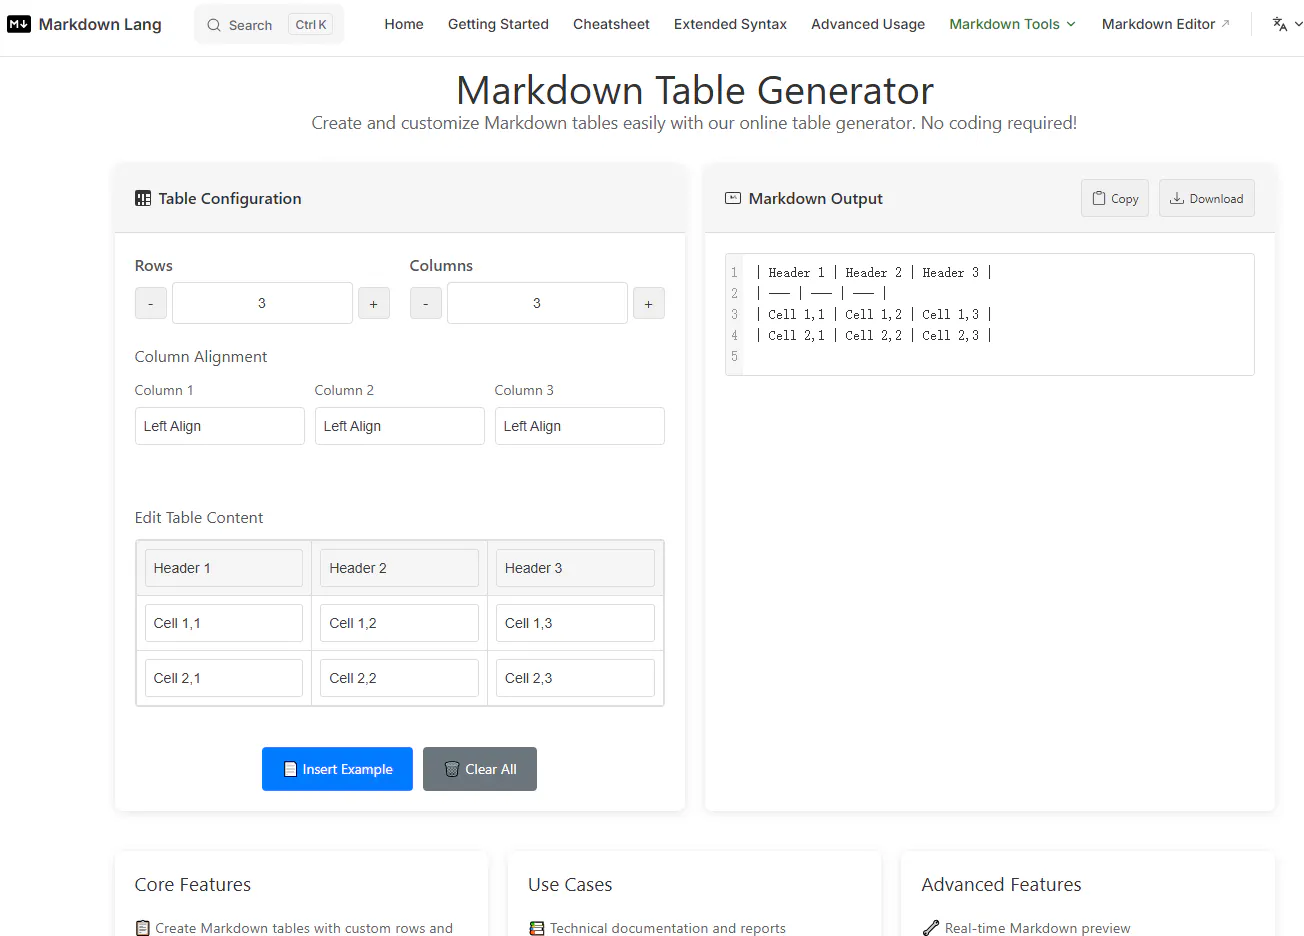Edit the Cell 1,1 field
Screen dimensions: 1304x936
coord(224,623)
